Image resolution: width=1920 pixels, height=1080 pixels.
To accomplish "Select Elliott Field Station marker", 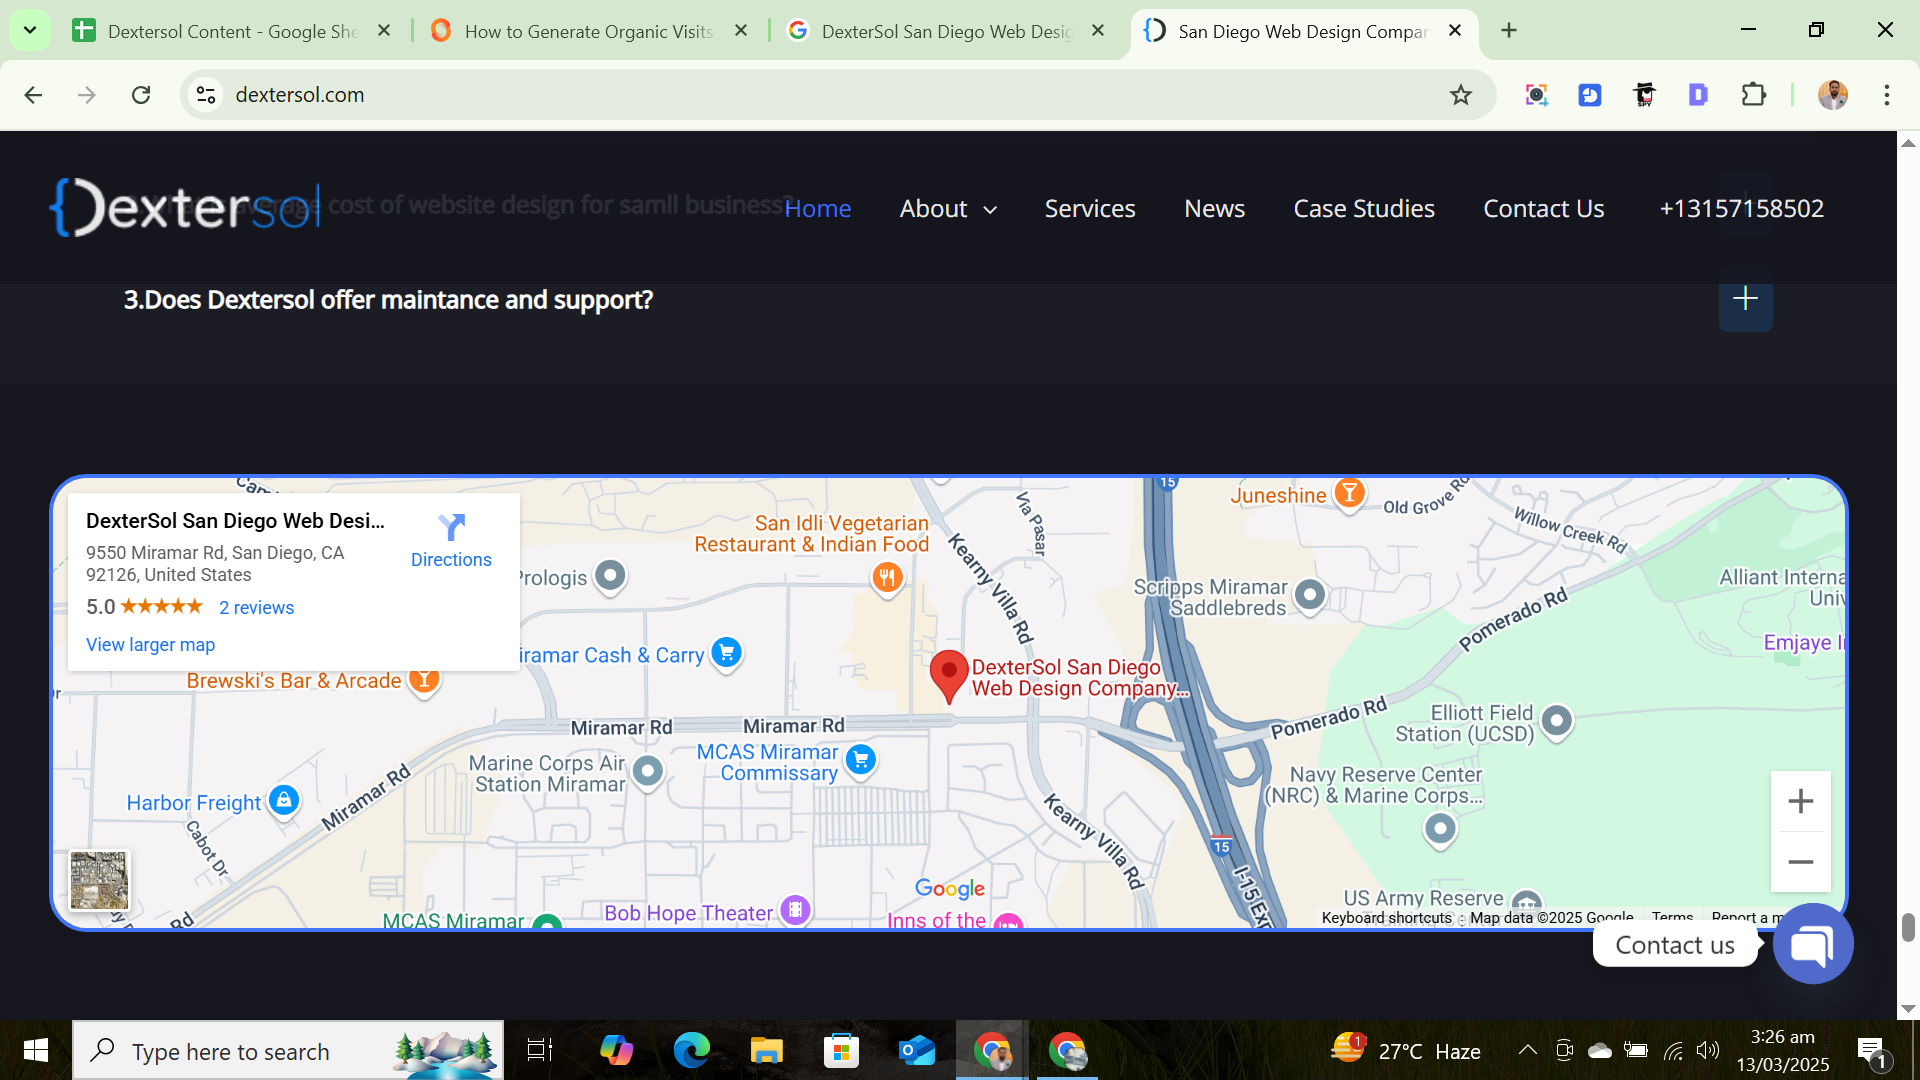I will coord(1556,721).
